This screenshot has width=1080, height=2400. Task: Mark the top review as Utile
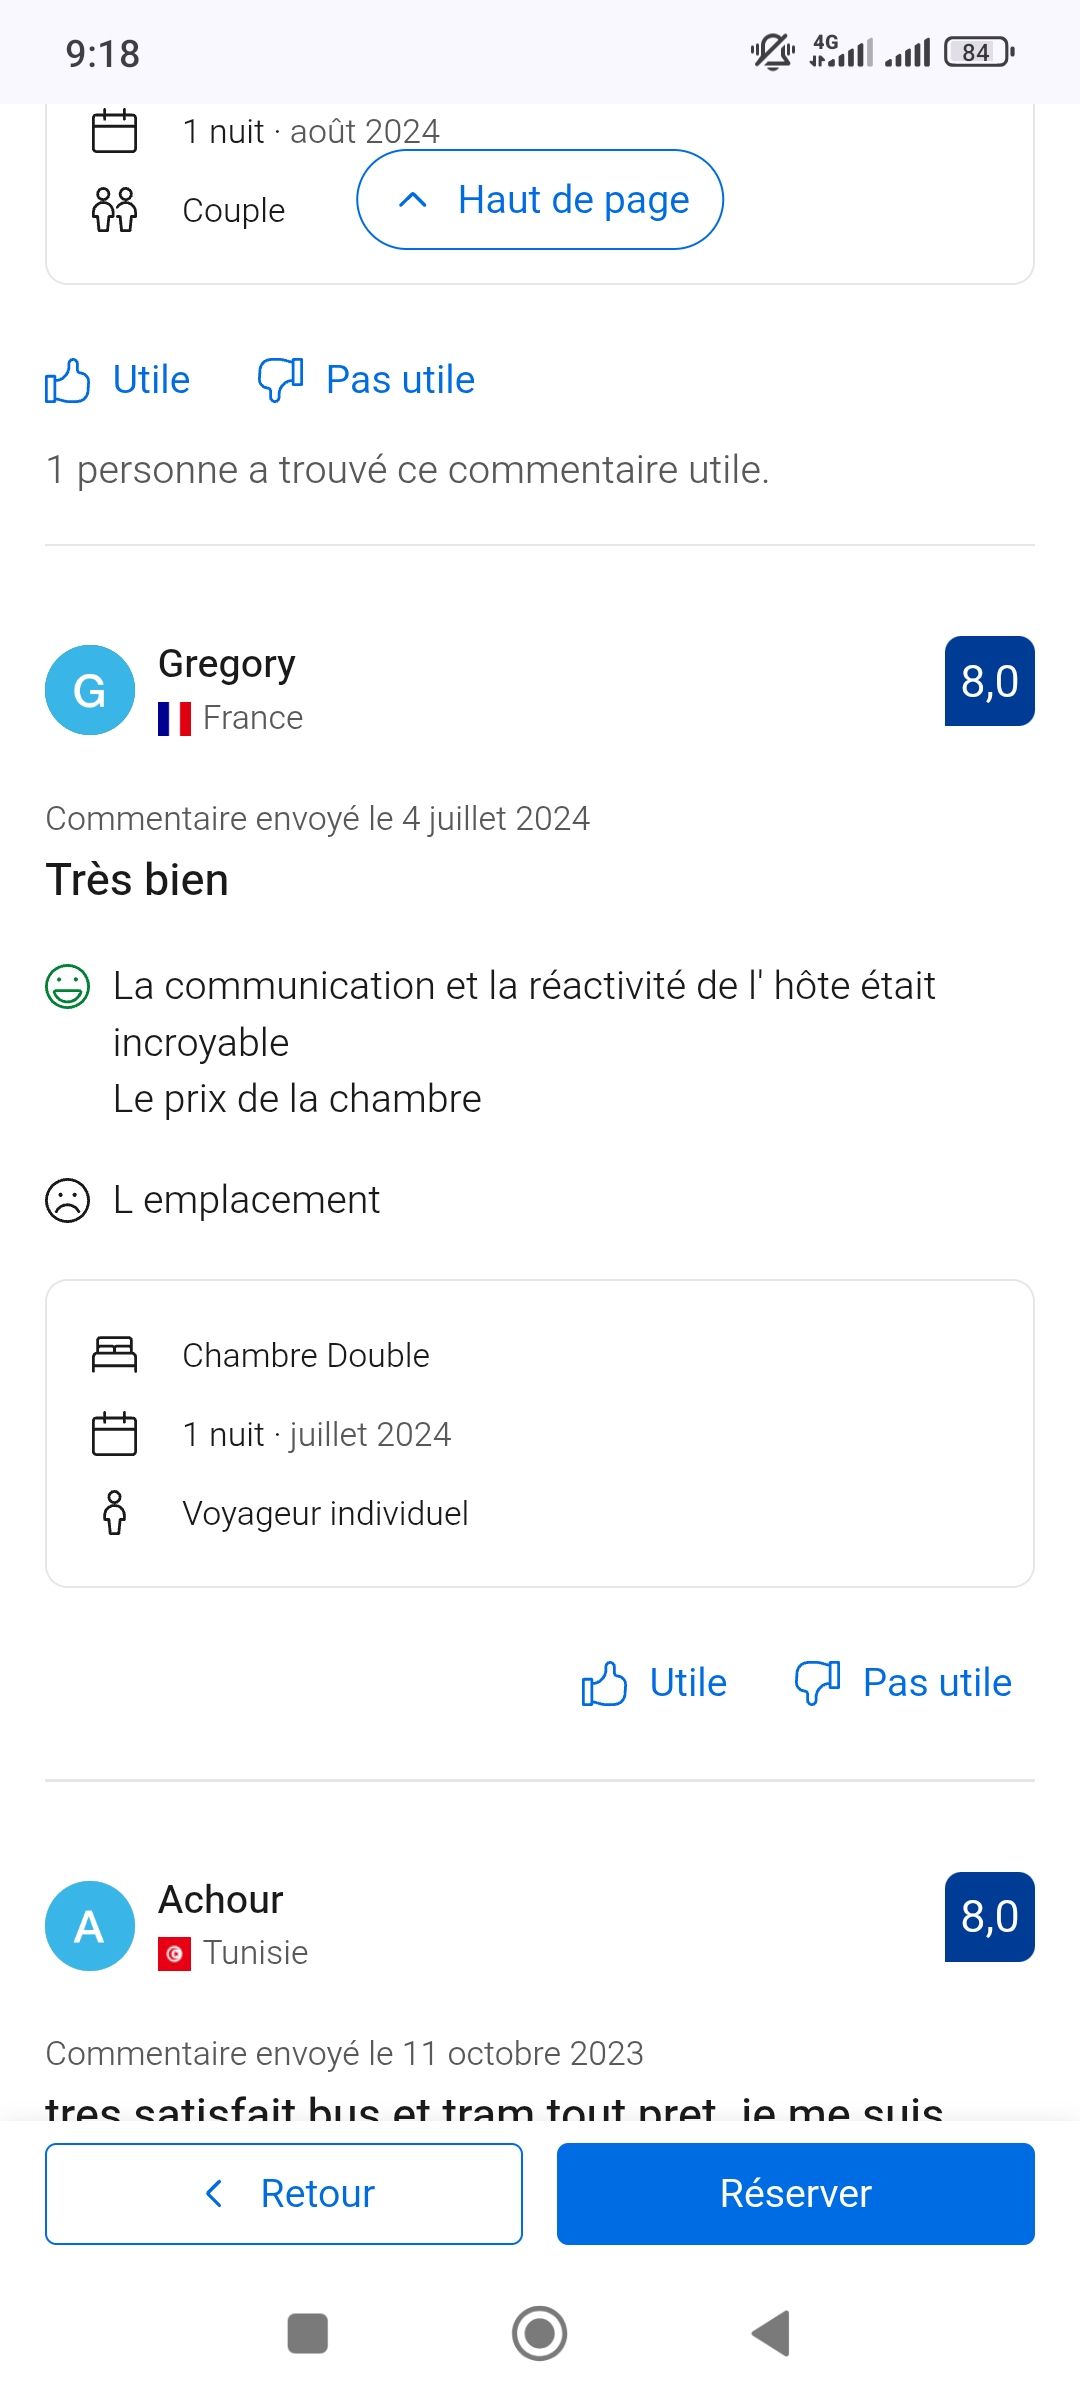coord(151,381)
